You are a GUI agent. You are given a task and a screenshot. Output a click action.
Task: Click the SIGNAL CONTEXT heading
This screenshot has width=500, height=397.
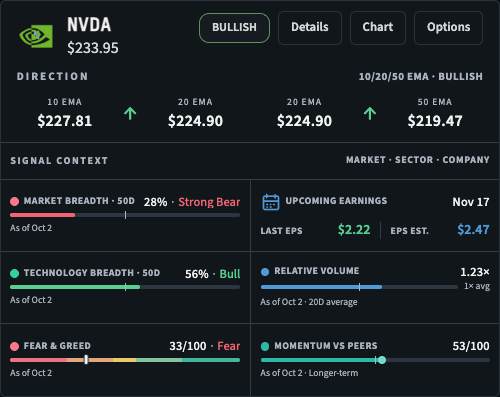pyautogui.click(x=59, y=161)
